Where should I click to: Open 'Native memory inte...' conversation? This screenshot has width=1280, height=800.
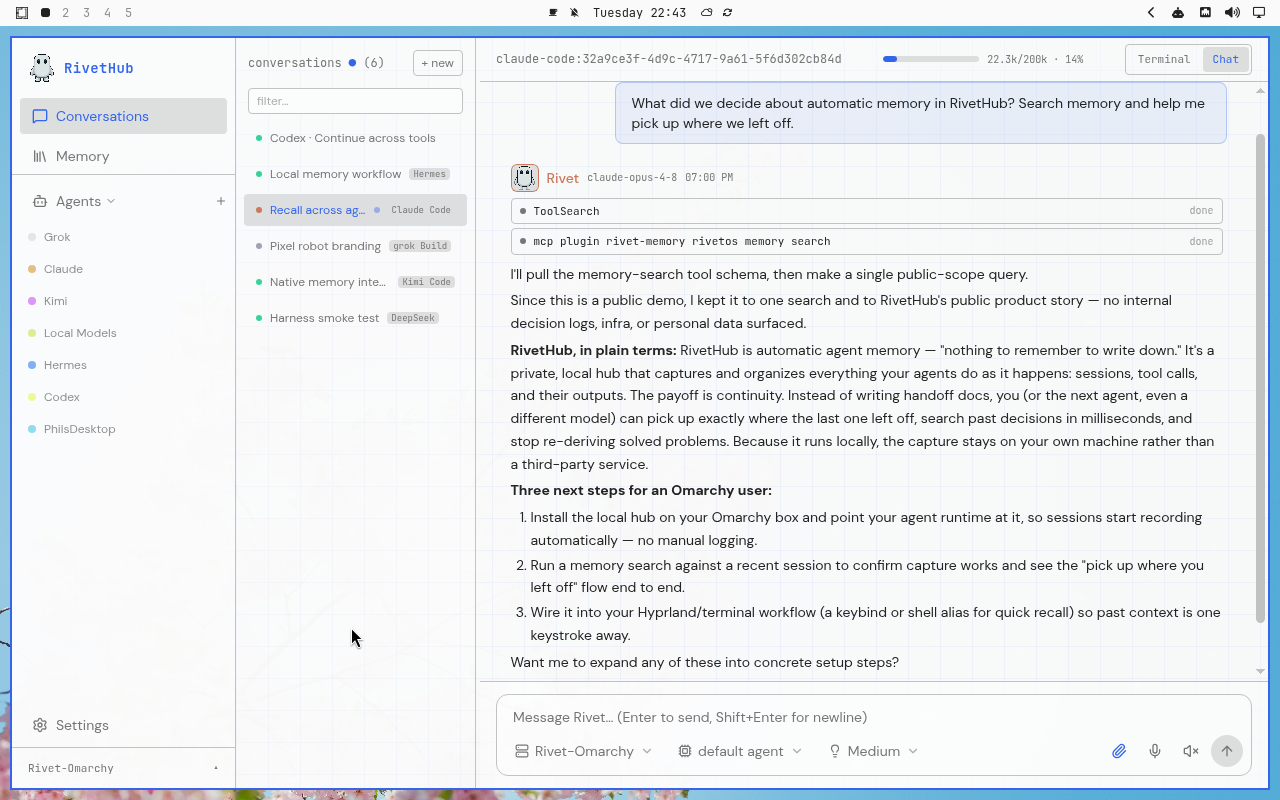pos(355,282)
